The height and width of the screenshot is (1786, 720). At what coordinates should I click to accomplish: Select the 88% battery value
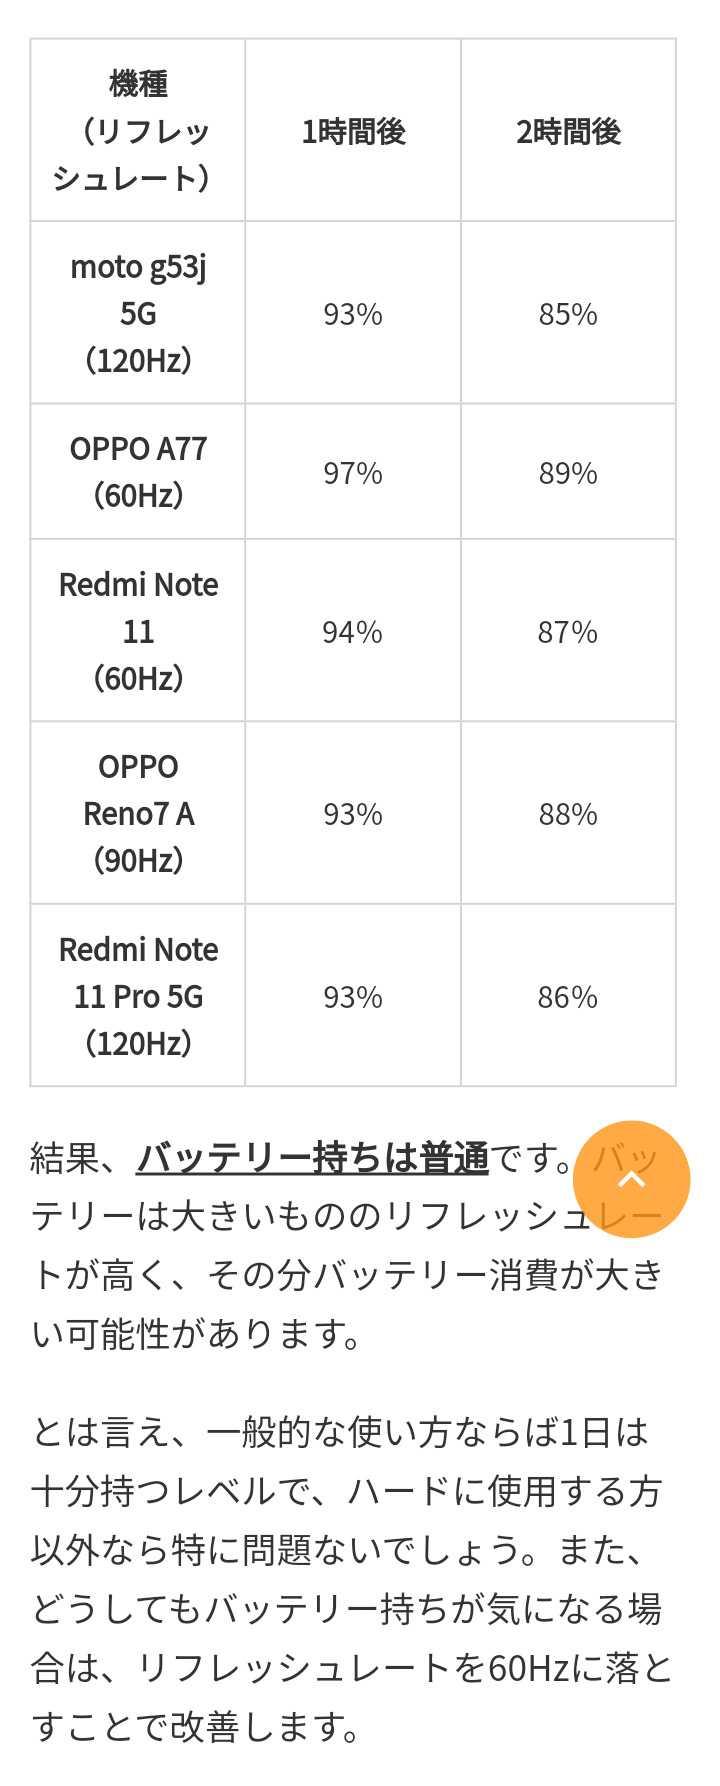tap(568, 814)
